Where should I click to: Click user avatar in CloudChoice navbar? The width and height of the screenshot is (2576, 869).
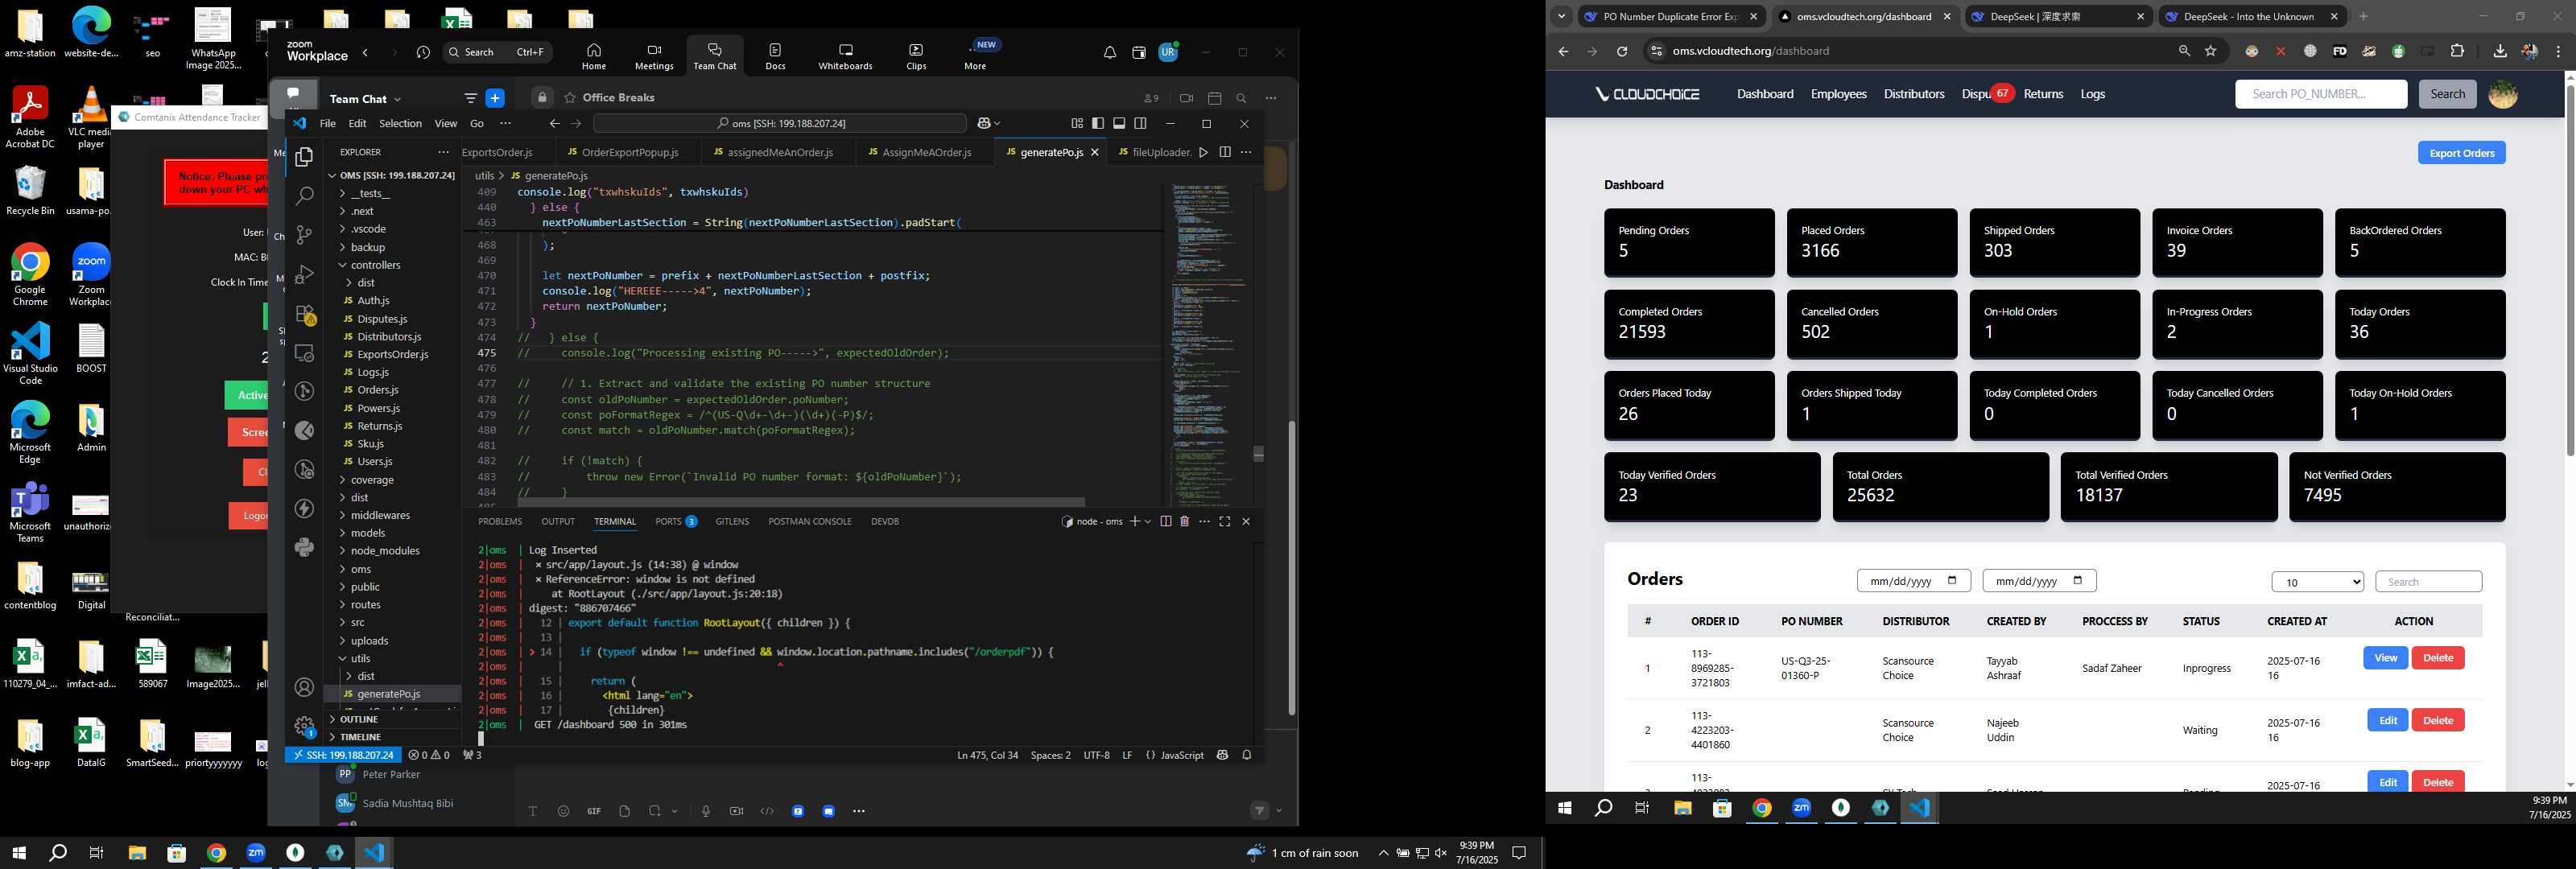pos(2502,95)
